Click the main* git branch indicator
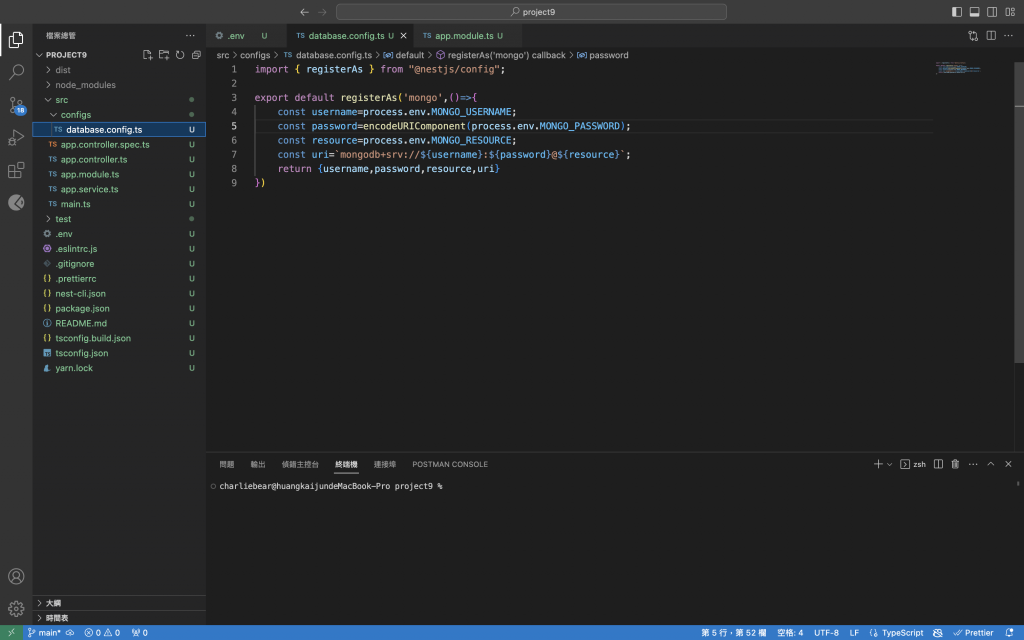 [x=44, y=633]
